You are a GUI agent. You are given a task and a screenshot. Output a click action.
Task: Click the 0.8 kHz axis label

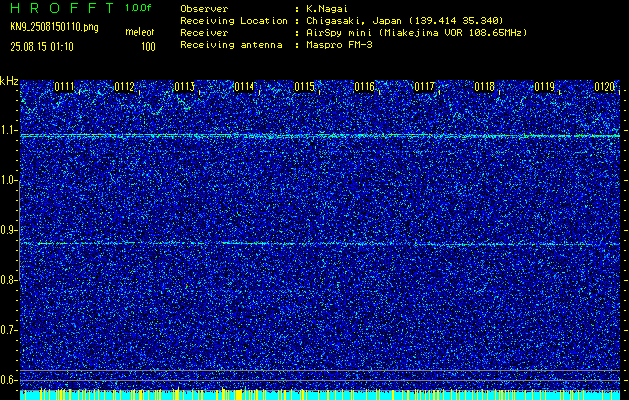coord(8,280)
